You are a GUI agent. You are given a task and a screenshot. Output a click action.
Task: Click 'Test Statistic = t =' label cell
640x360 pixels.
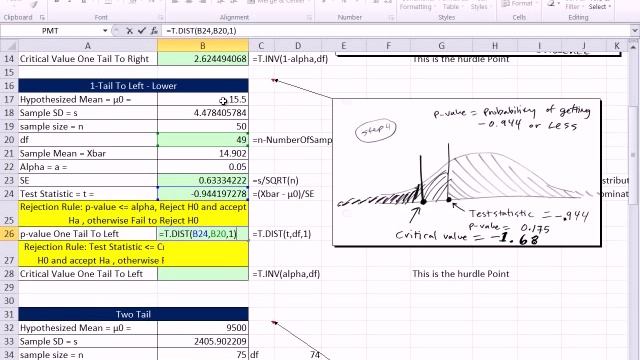click(x=88, y=193)
